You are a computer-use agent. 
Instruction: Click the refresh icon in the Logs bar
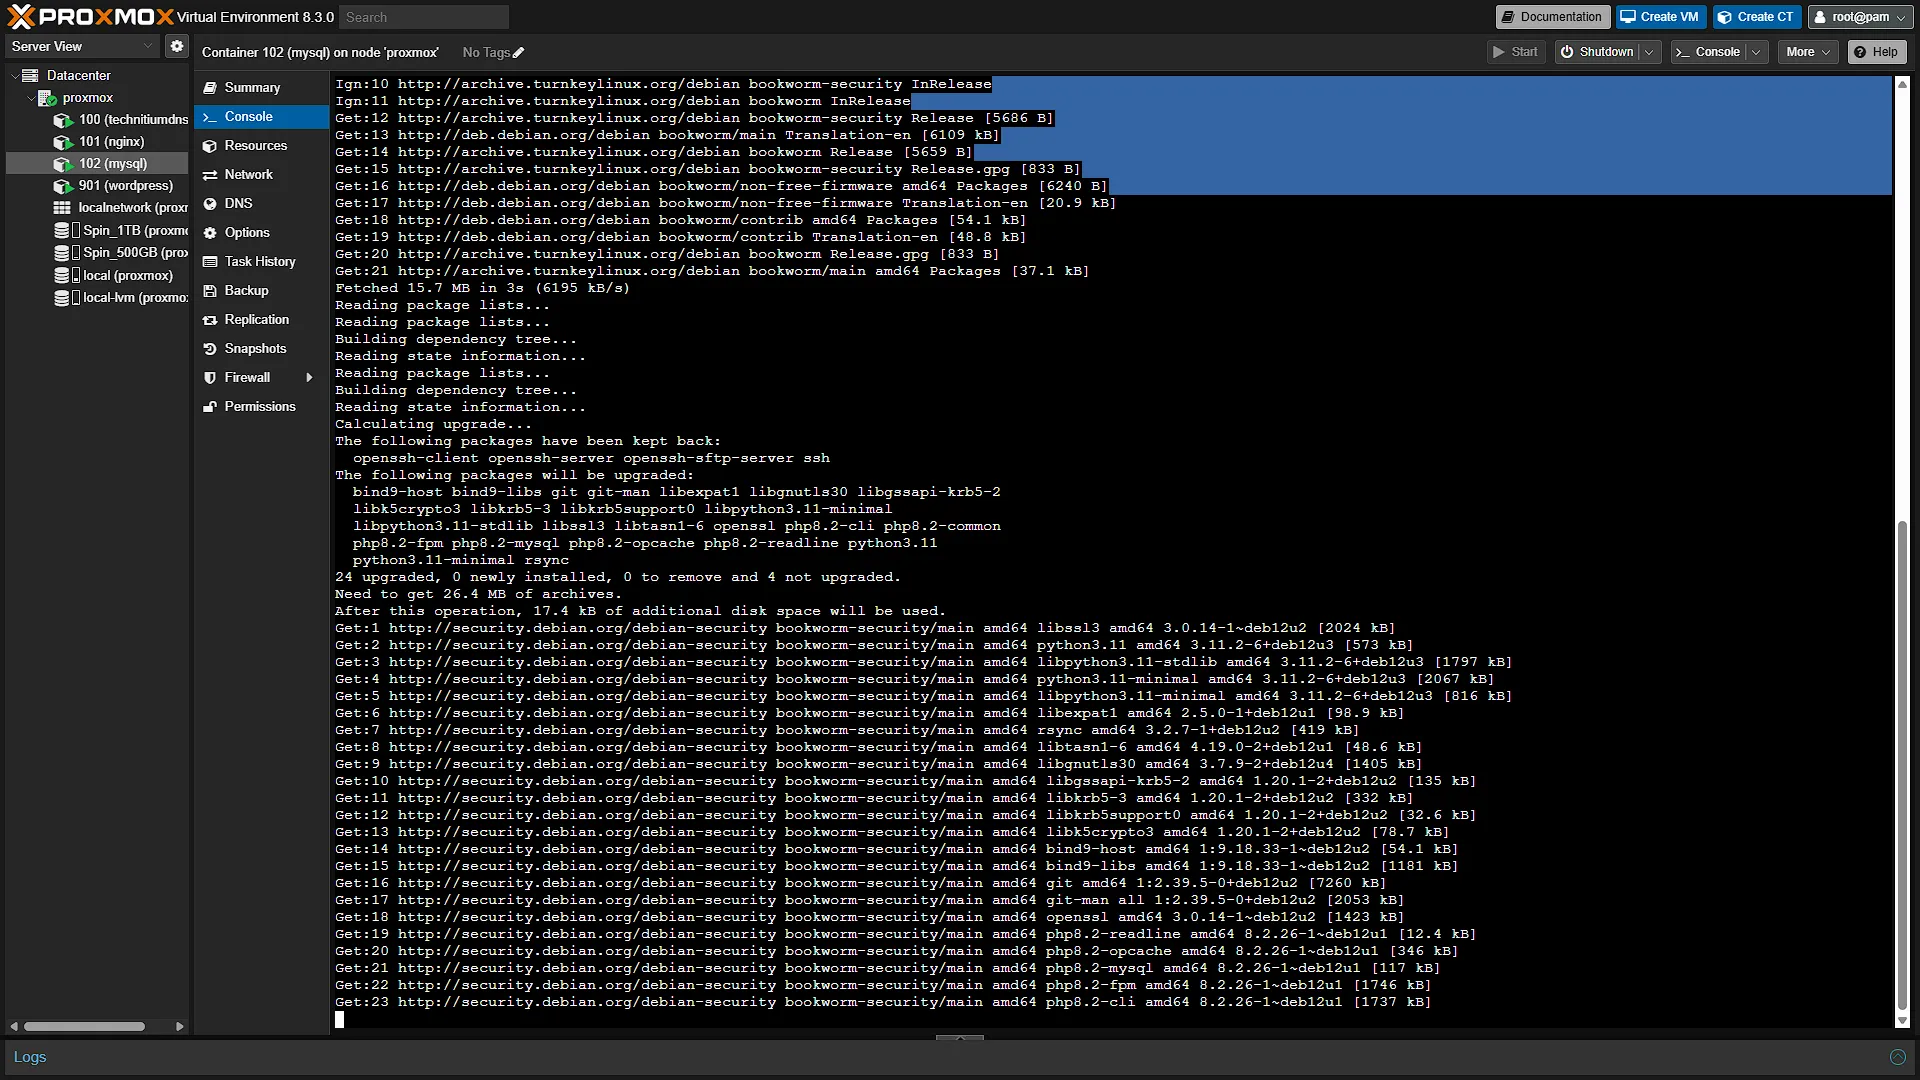(1897, 1057)
